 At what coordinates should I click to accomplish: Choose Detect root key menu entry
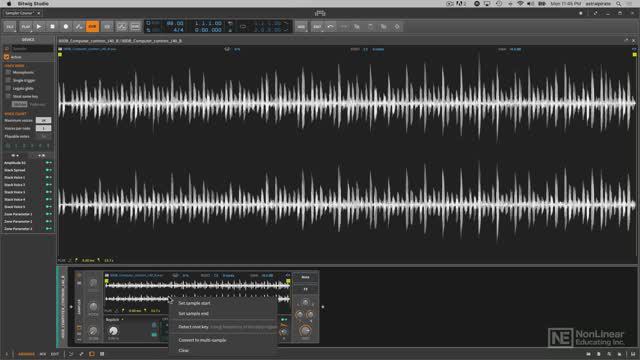[x=223, y=327]
